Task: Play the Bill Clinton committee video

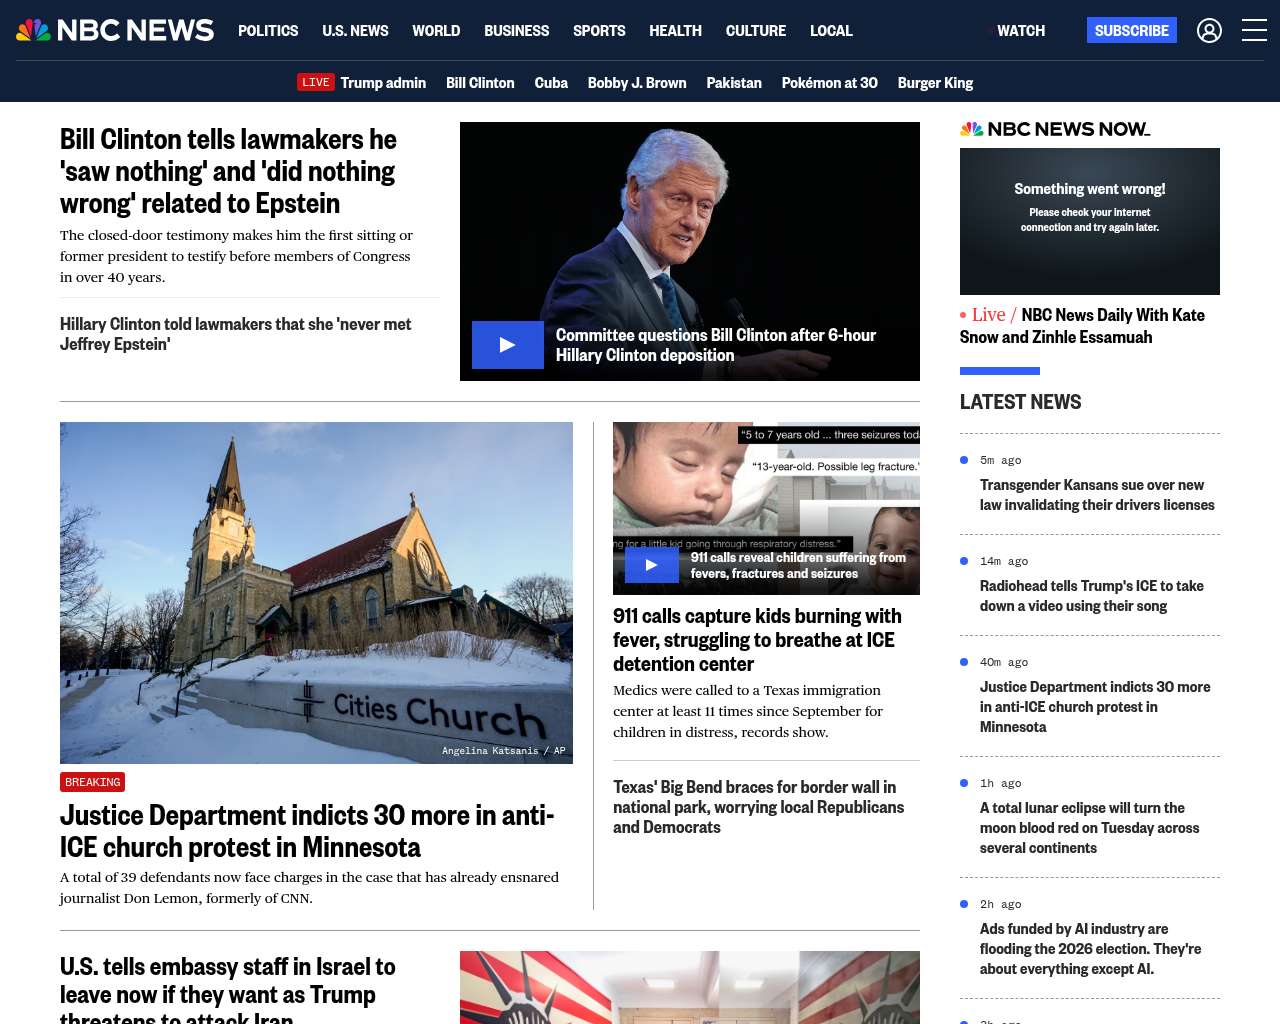Action: point(508,345)
